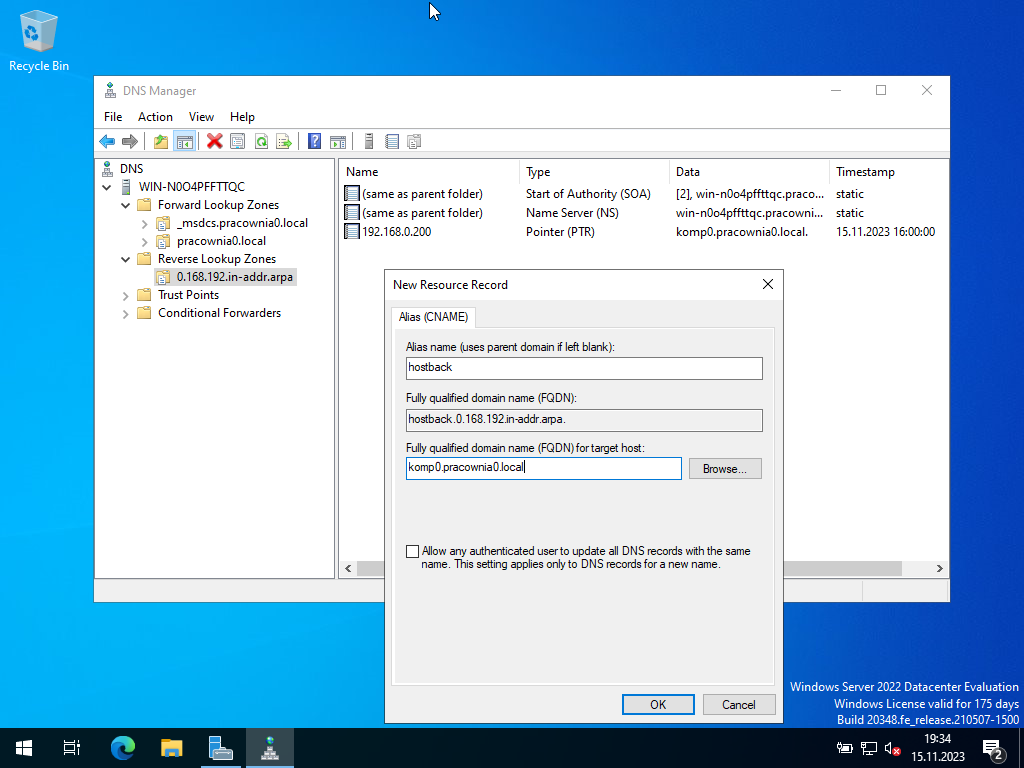The width and height of the screenshot is (1024, 768).
Task: Open the View menu
Action: [201, 117]
